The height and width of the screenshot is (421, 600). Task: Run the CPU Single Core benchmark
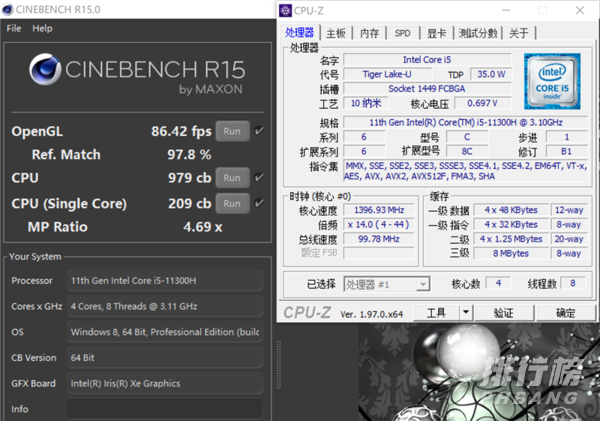tap(232, 203)
